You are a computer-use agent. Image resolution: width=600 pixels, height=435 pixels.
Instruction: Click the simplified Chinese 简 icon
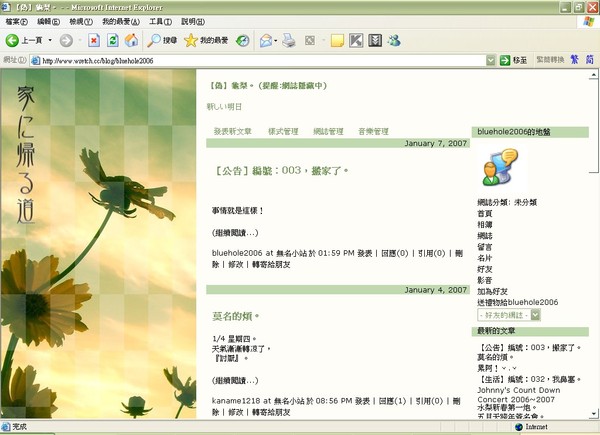coord(590,59)
